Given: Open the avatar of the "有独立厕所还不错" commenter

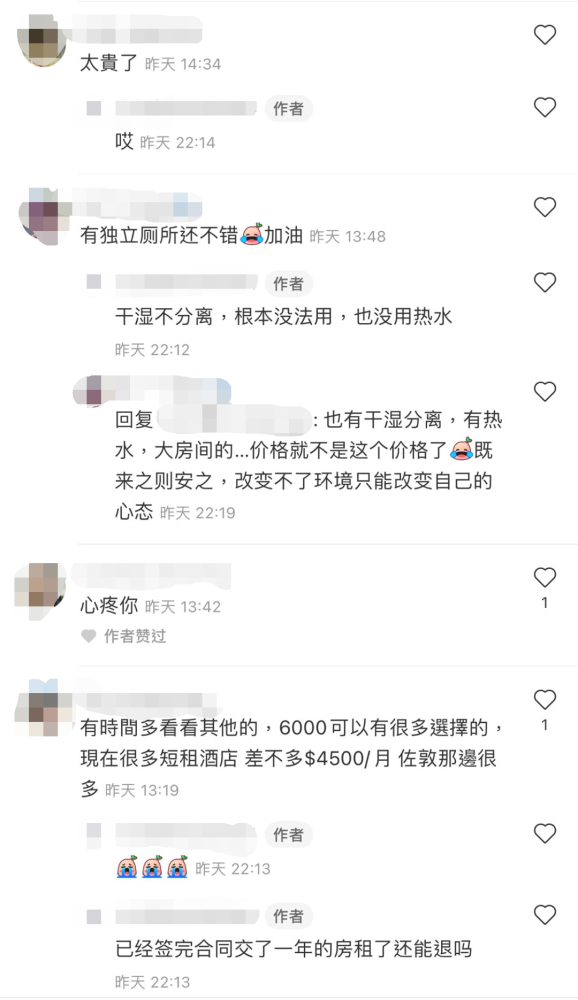Looking at the screenshot, I should [x=43, y=217].
